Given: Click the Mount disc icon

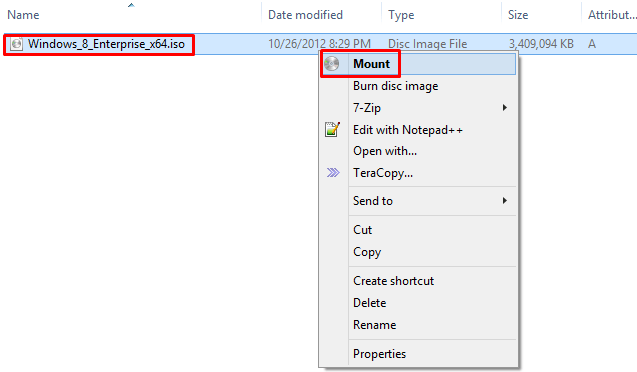Looking at the screenshot, I should pos(332,64).
